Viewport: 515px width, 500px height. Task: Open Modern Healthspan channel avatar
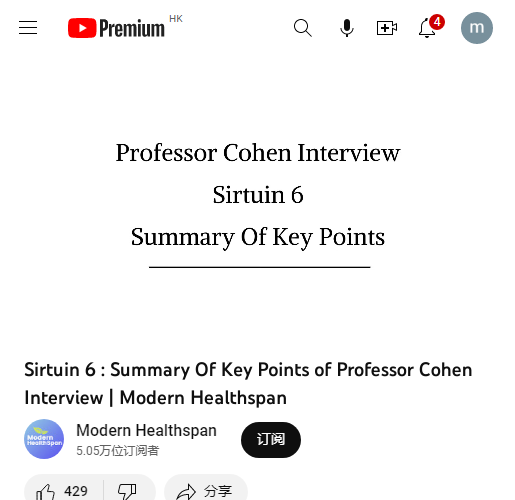point(44,439)
